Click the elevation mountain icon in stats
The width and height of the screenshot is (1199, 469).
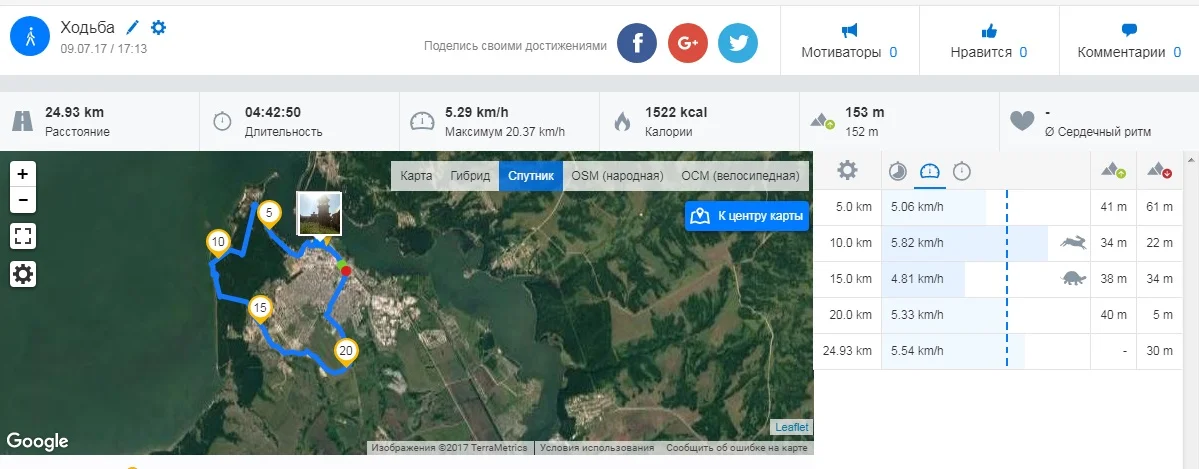(x=823, y=121)
